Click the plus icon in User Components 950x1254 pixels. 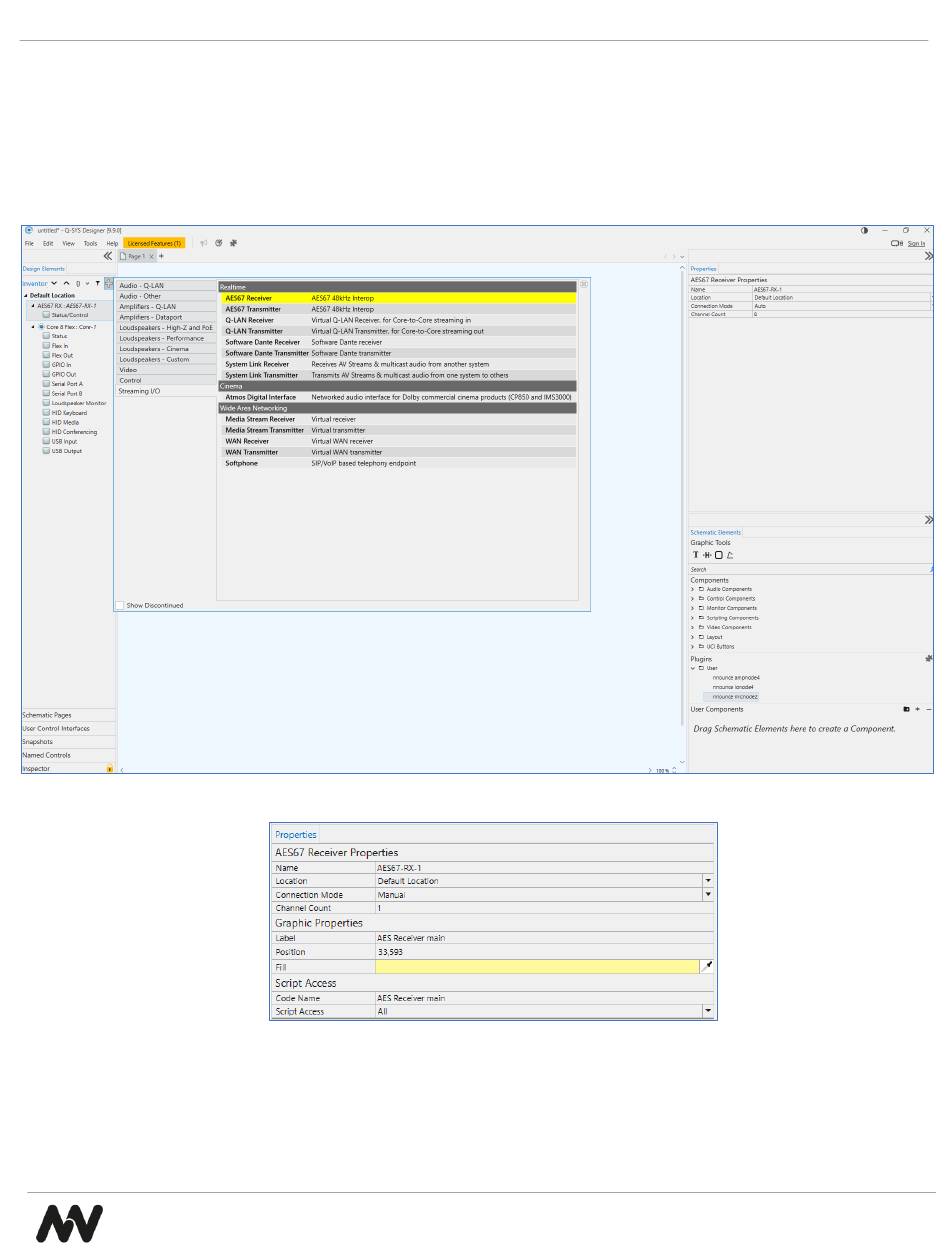tap(917, 709)
